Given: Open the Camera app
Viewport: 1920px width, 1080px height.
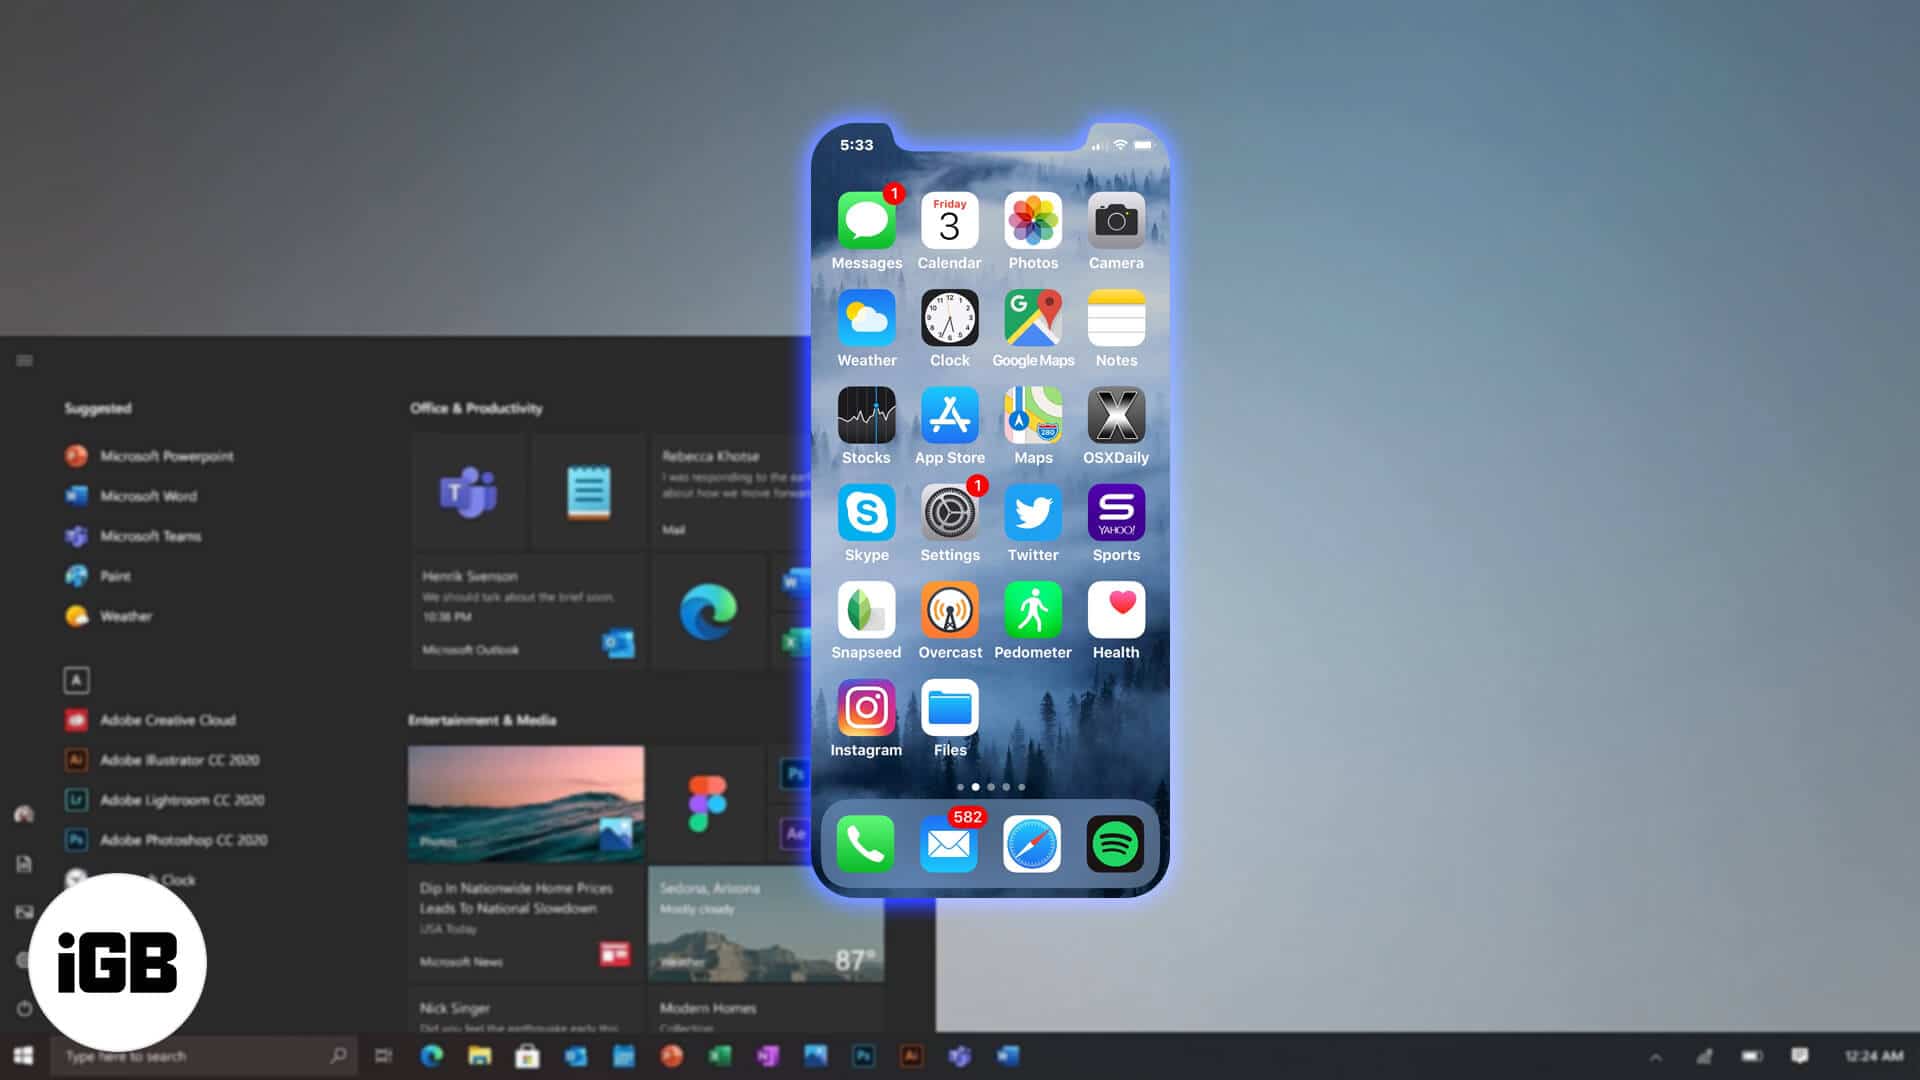Looking at the screenshot, I should coord(1116,221).
